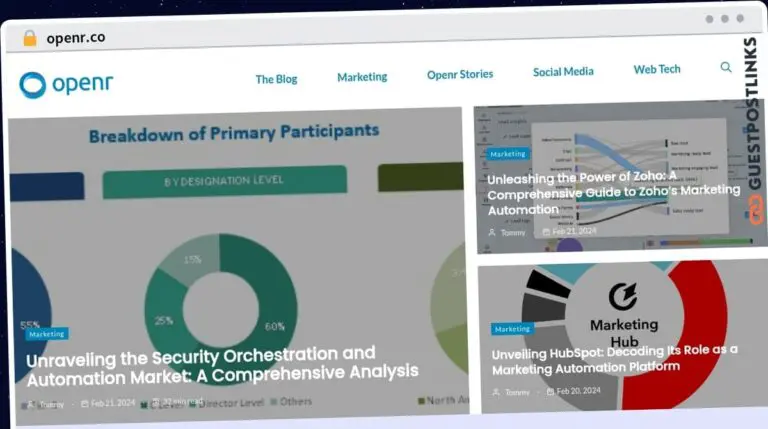This screenshot has width=768, height=429.
Task: Click the padlock icon beside openr.co
Action: [x=30, y=38]
